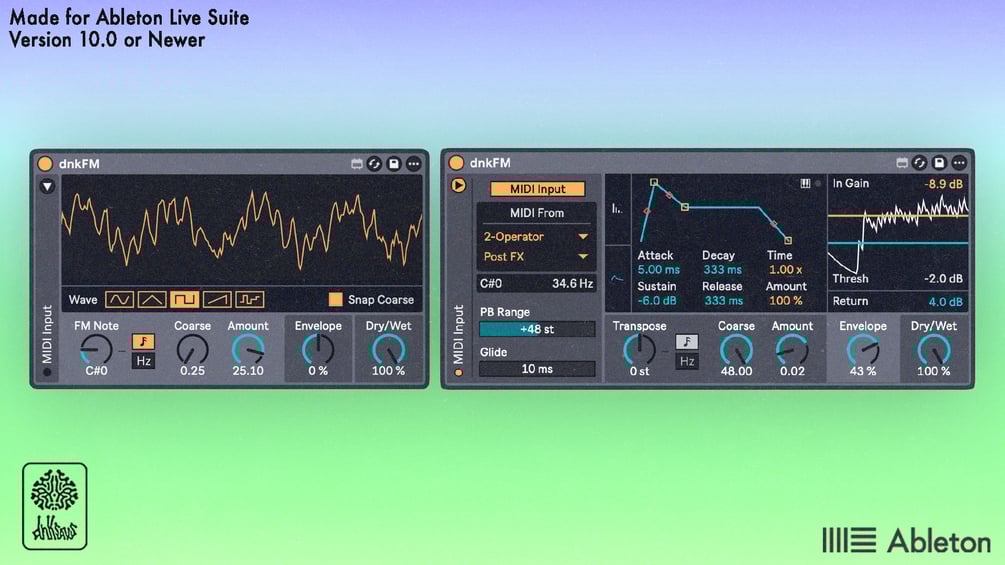Open right dnkFM options menu

959,163
